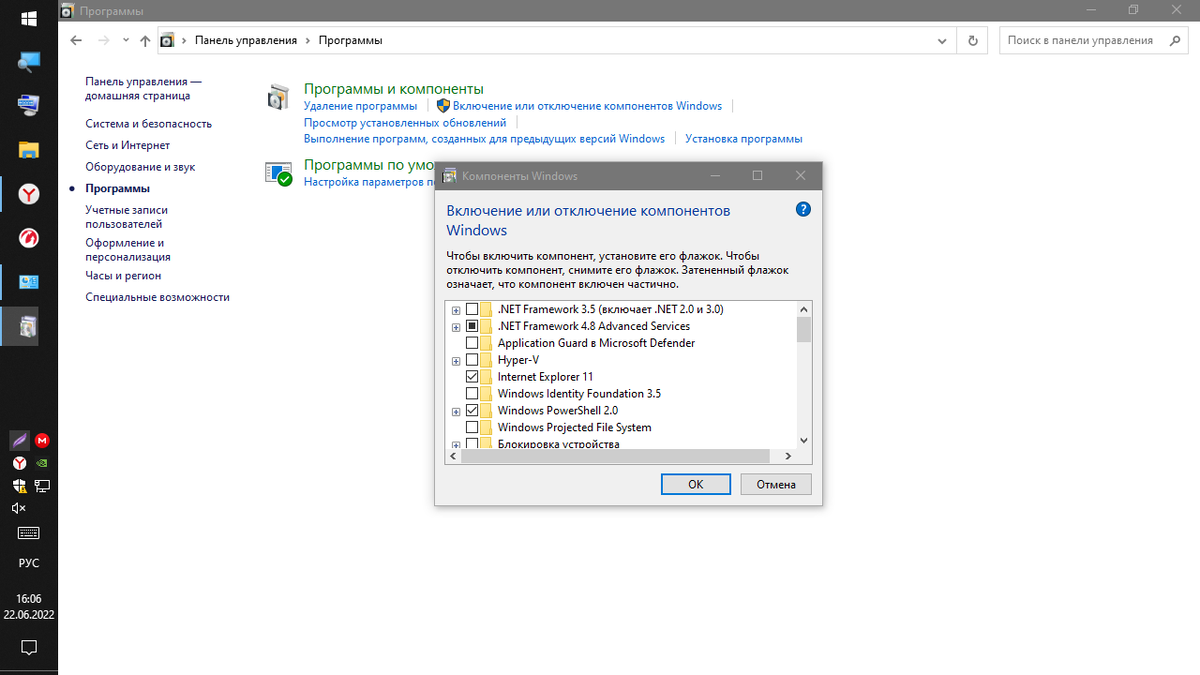Open the NVIDIA icon in the system tray
The width and height of the screenshot is (1200, 675).
42,463
